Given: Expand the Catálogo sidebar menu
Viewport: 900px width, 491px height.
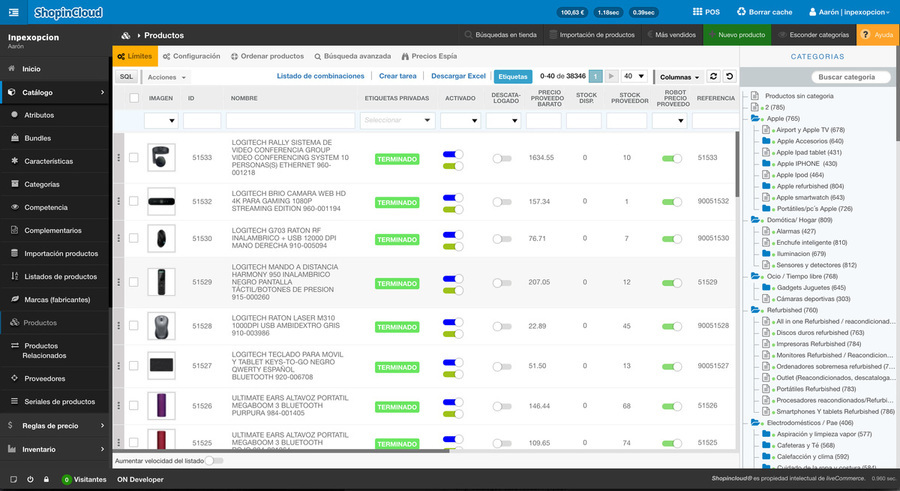Looking at the screenshot, I should click(55, 92).
